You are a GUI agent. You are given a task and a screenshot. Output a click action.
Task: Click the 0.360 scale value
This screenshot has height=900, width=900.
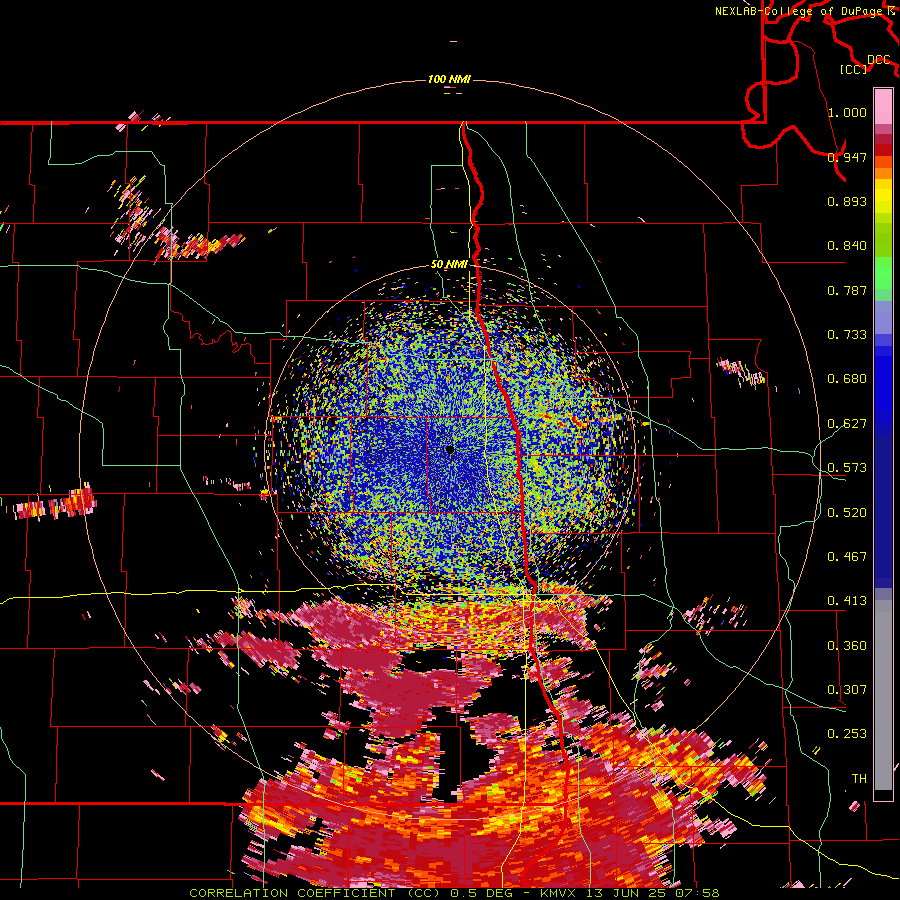click(847, 646)
